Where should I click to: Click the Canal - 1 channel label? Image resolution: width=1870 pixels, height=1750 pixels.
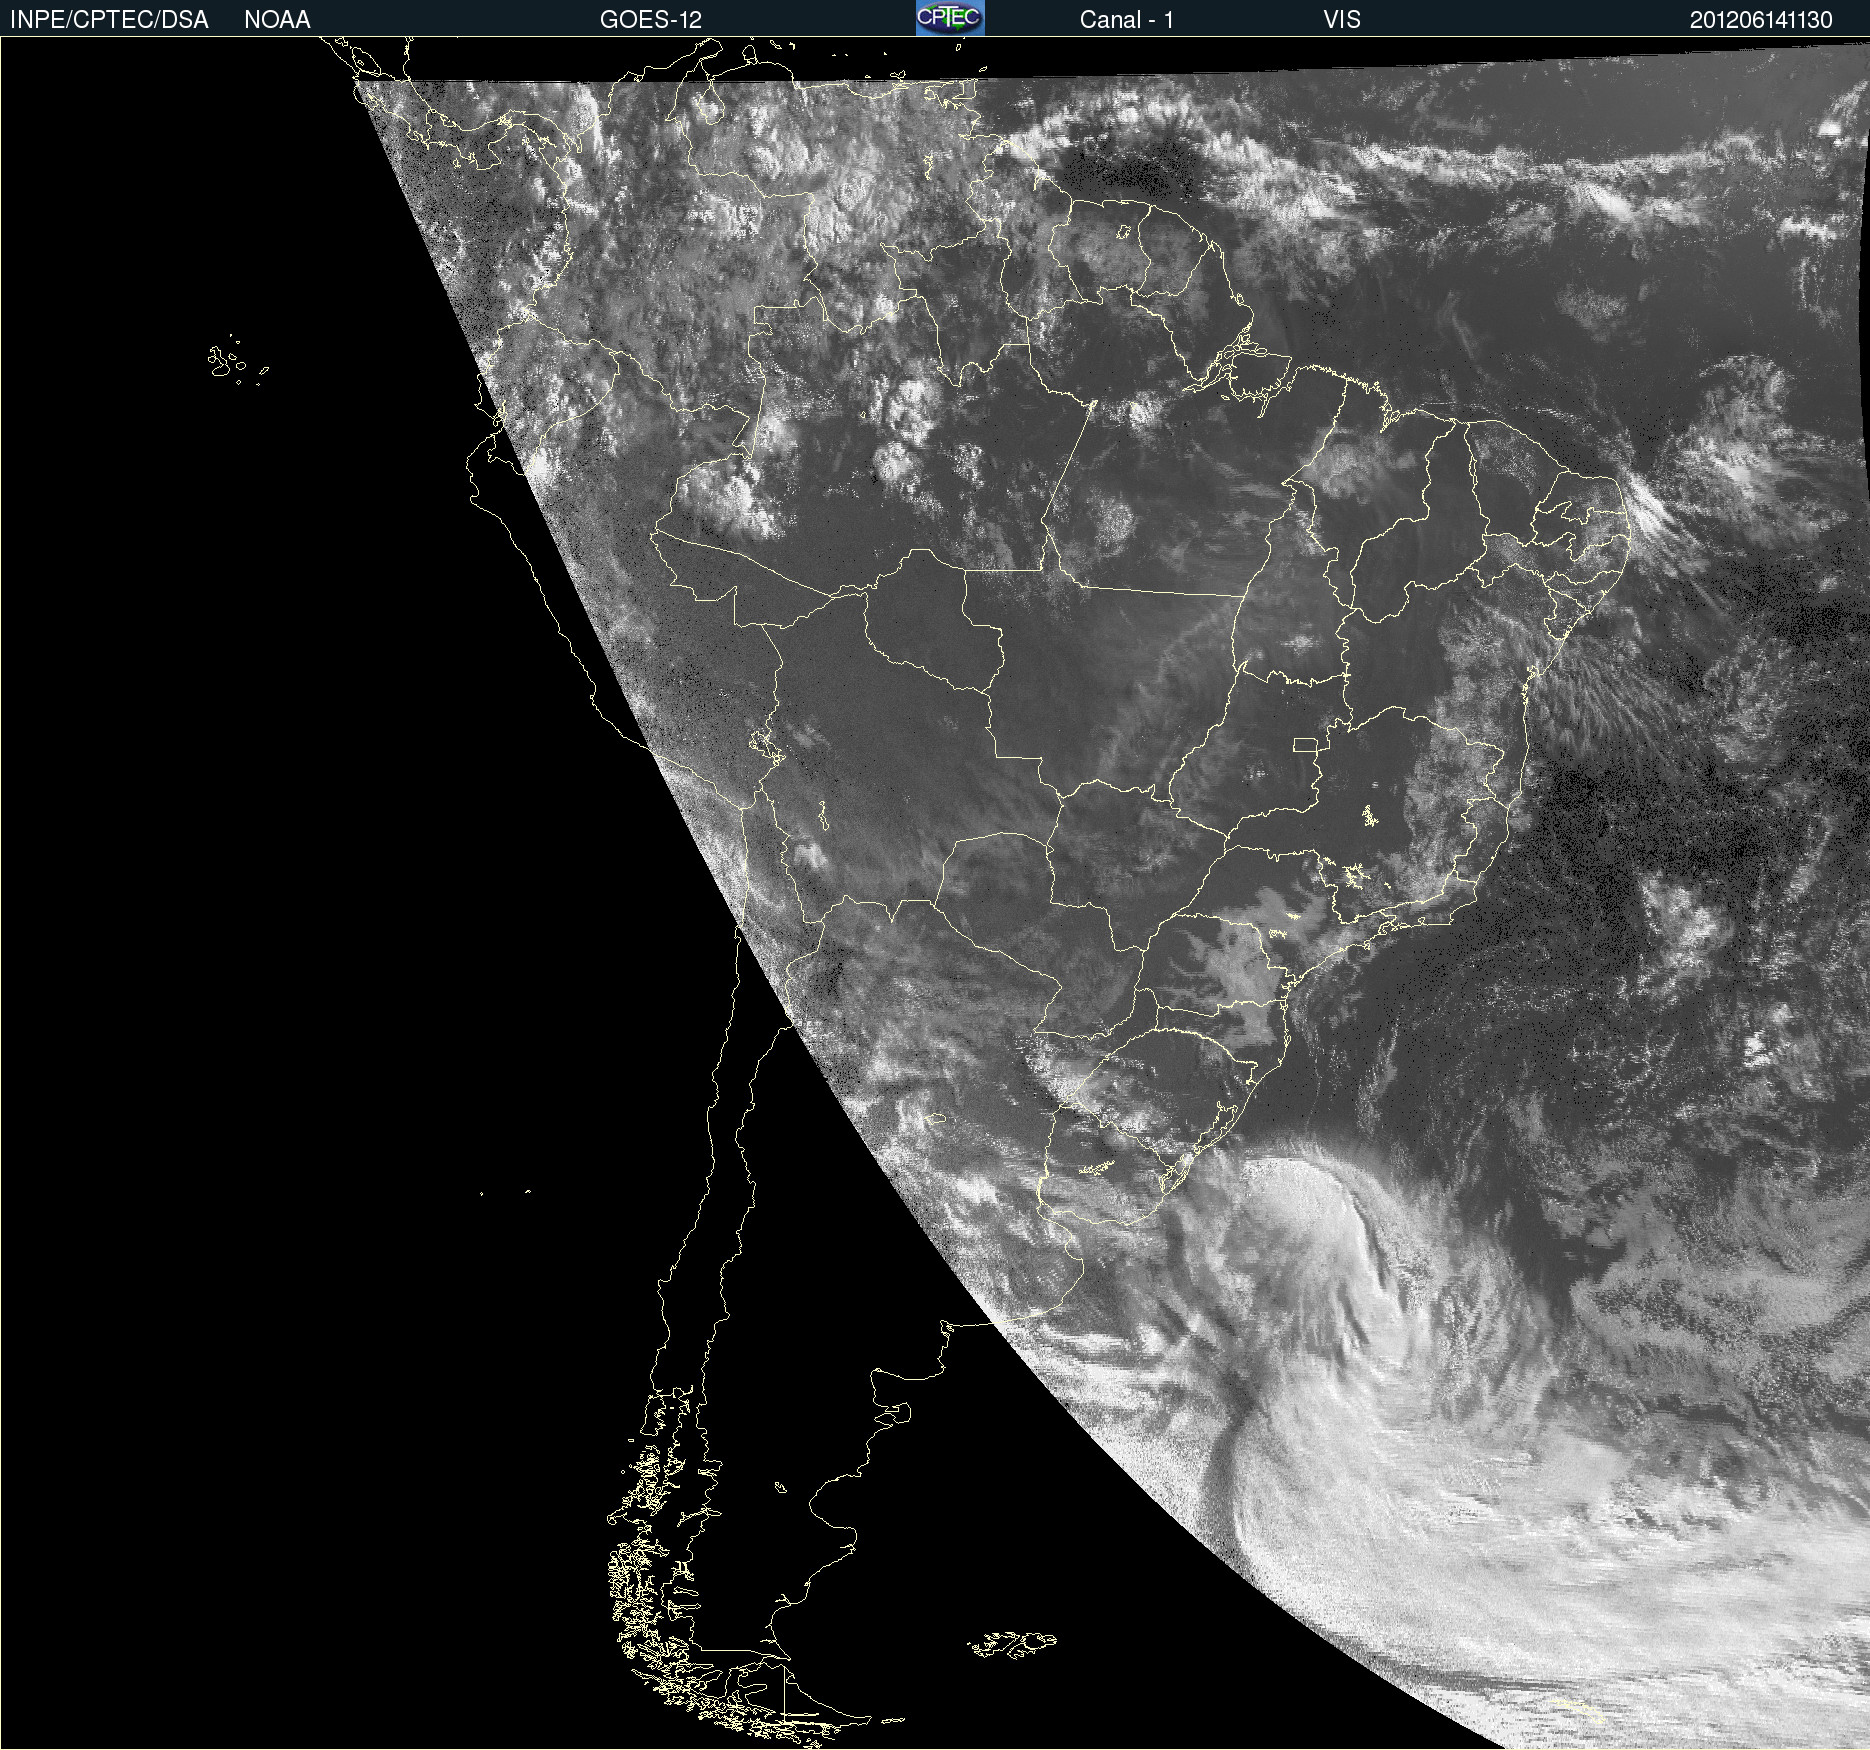(1127, 20)
